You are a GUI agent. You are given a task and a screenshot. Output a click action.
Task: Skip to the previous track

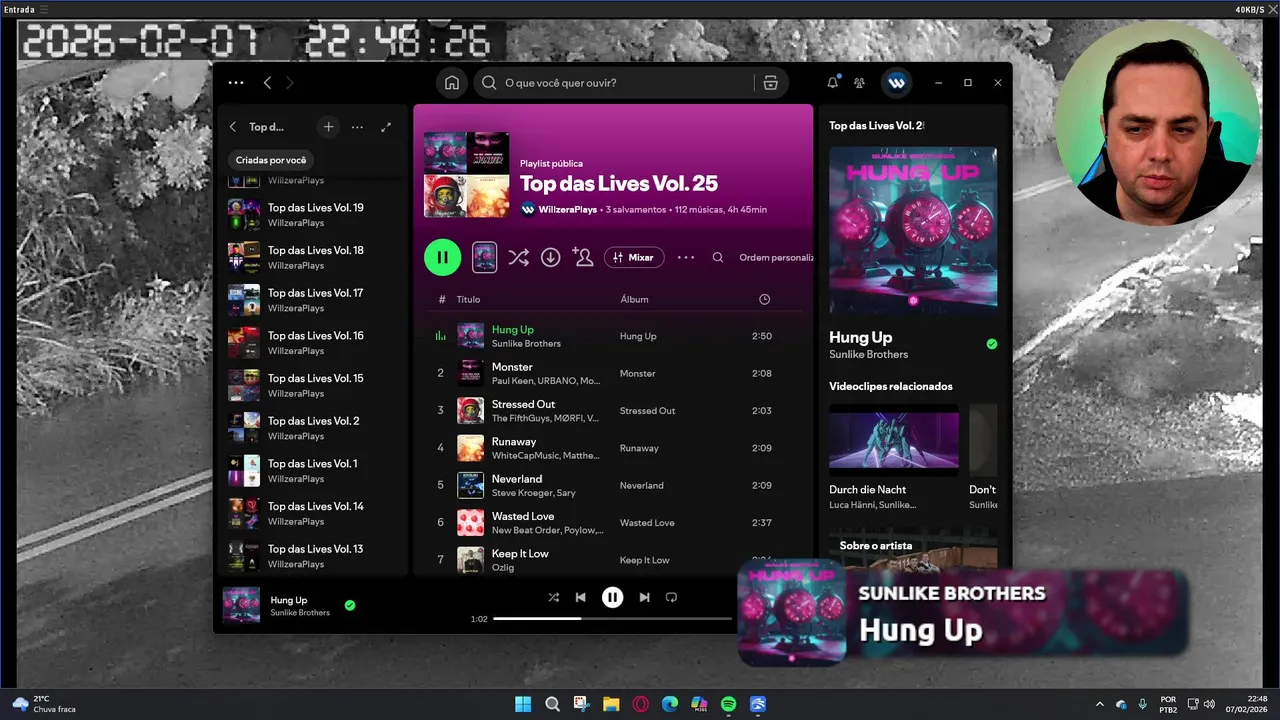(580, 597)
